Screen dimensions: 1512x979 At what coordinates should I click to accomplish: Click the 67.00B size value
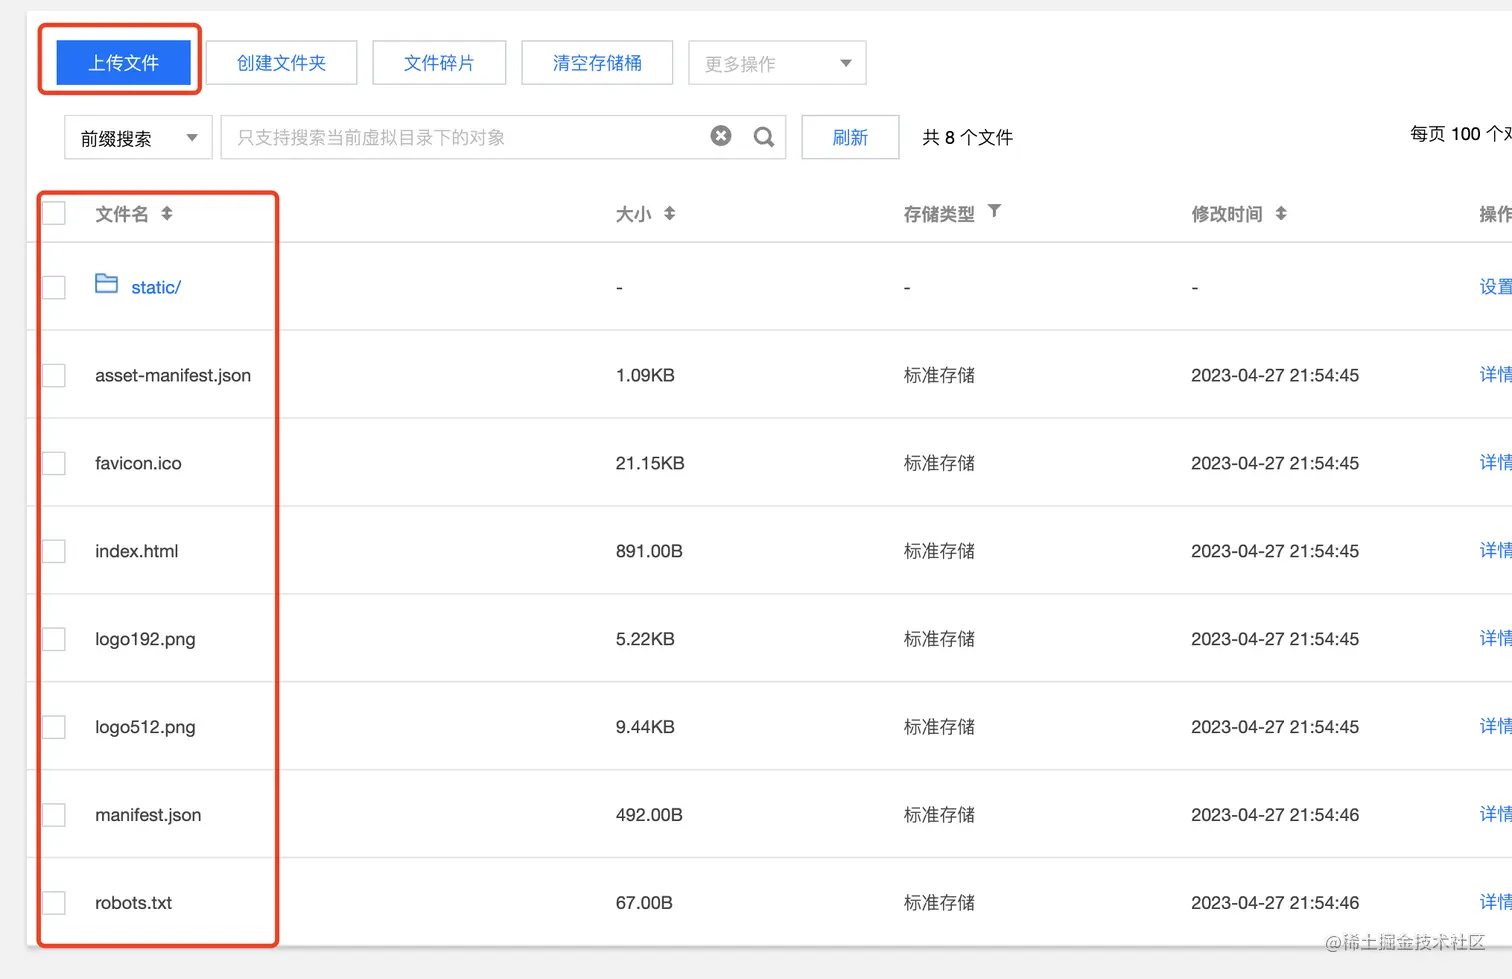(x=644, y=903)
